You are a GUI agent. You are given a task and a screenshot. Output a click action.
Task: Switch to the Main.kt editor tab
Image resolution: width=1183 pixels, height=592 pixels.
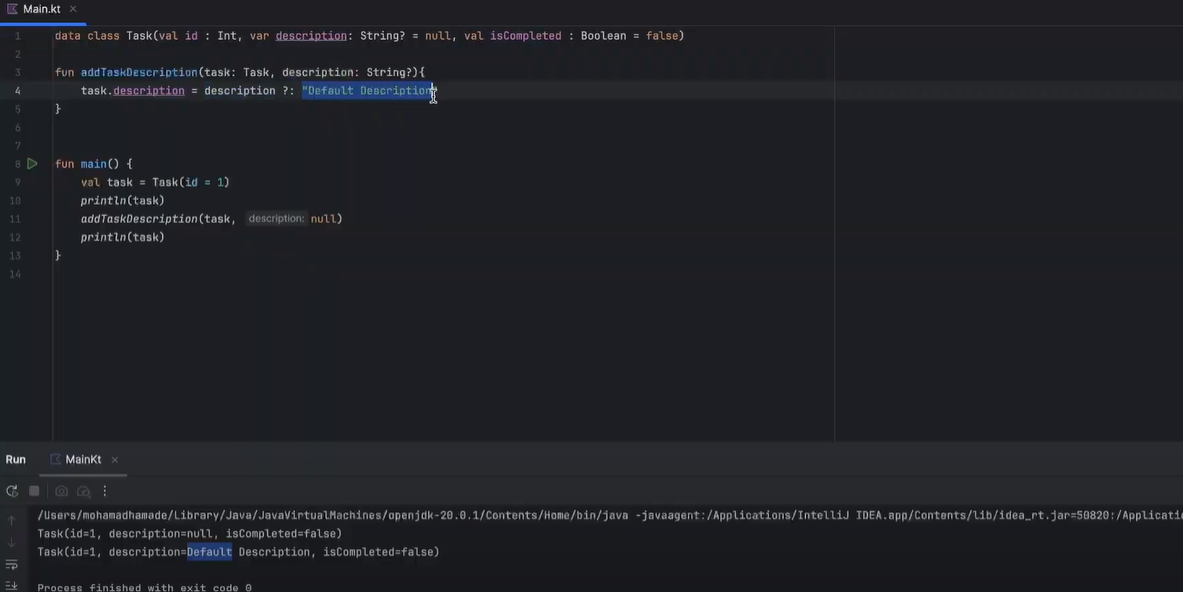(x=40, y=9)
